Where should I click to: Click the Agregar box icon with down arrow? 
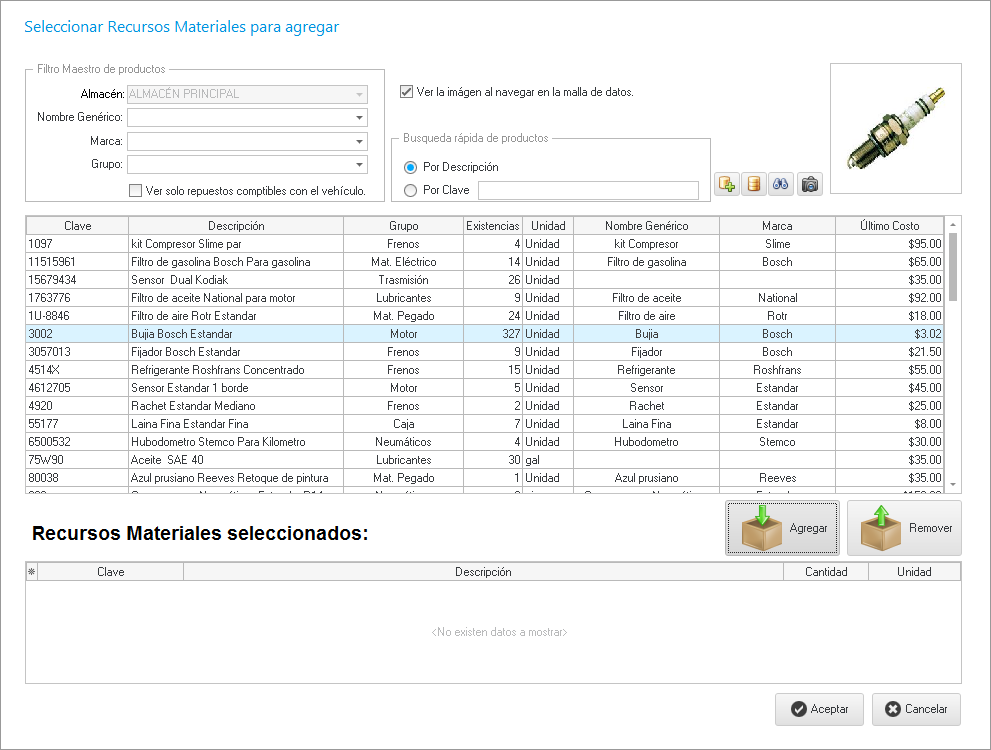point(761,528)
